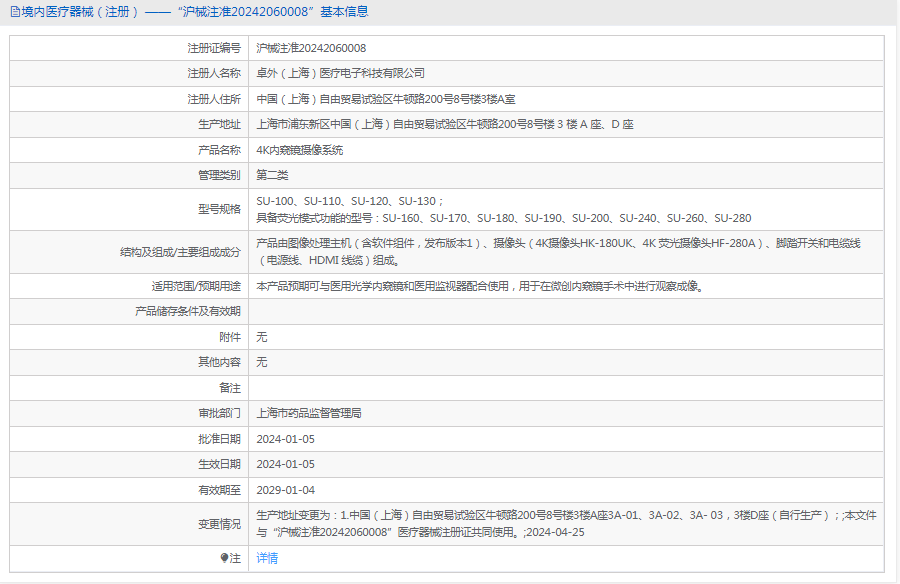
Task: Click the 第二类 management category value
Action: click(x=272, y=175)
